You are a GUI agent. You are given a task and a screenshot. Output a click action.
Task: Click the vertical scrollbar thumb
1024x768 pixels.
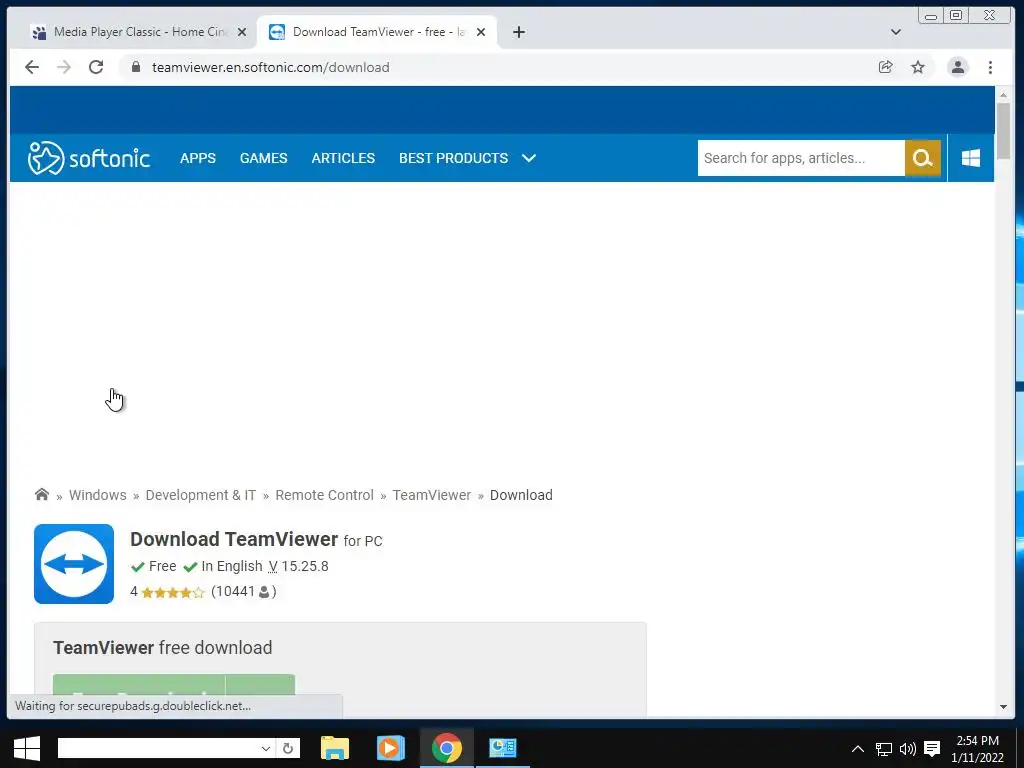tap(1003, 131)
